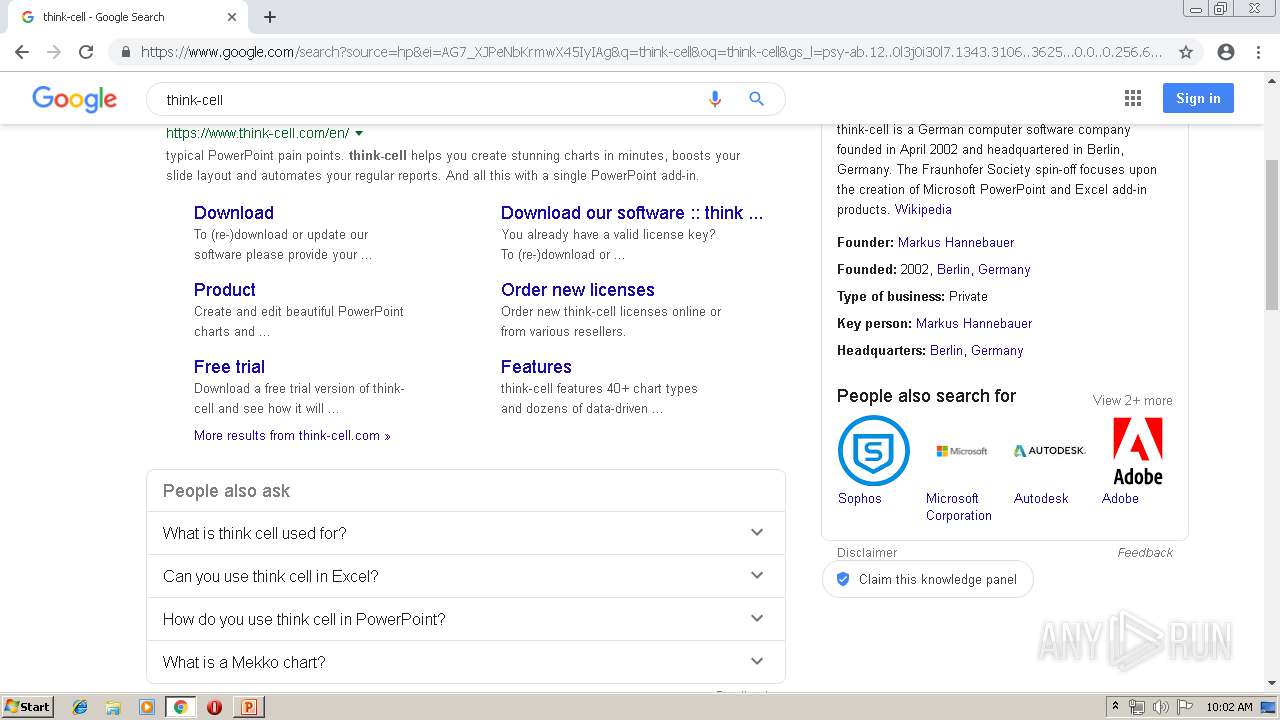Launch Internet Explorer from taskbar

tap(80, 707)
